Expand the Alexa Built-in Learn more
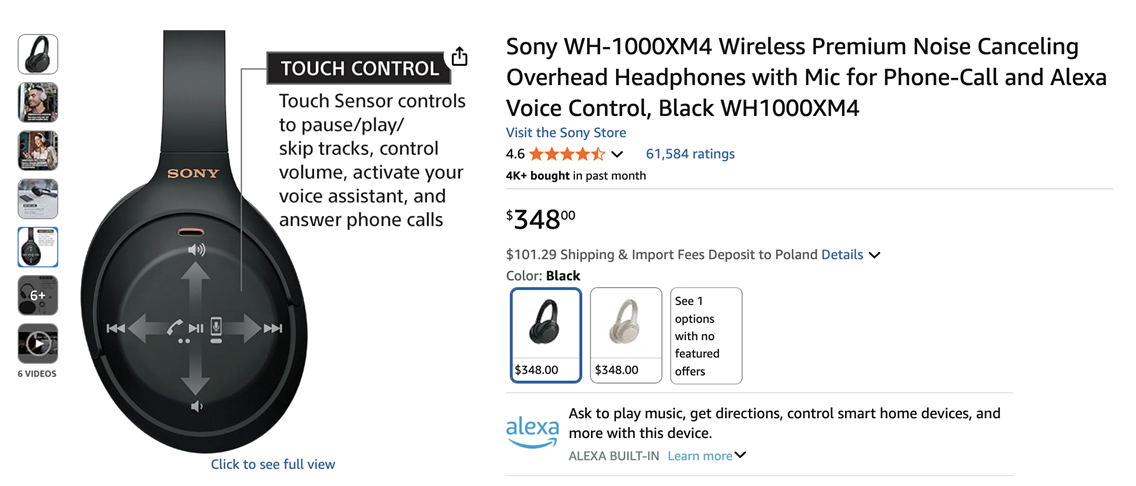This screenshot has width=1136, height=486. click(707, 456)
